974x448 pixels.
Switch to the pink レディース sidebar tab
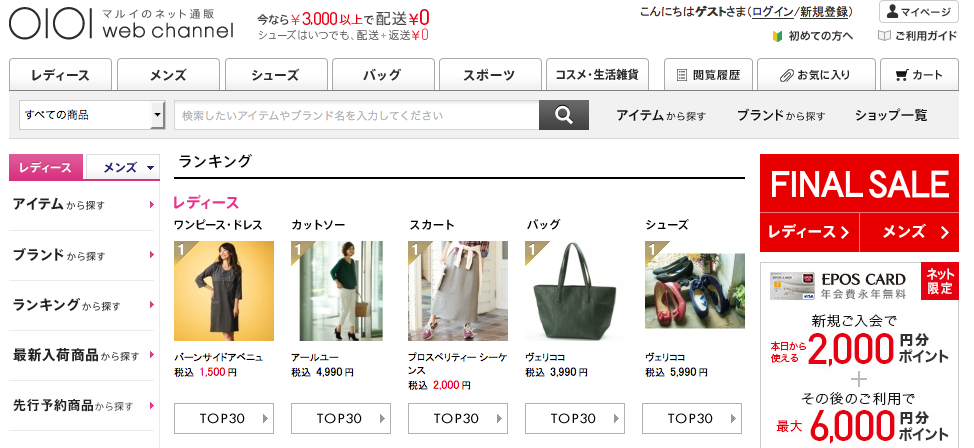[x=45, y=167]
